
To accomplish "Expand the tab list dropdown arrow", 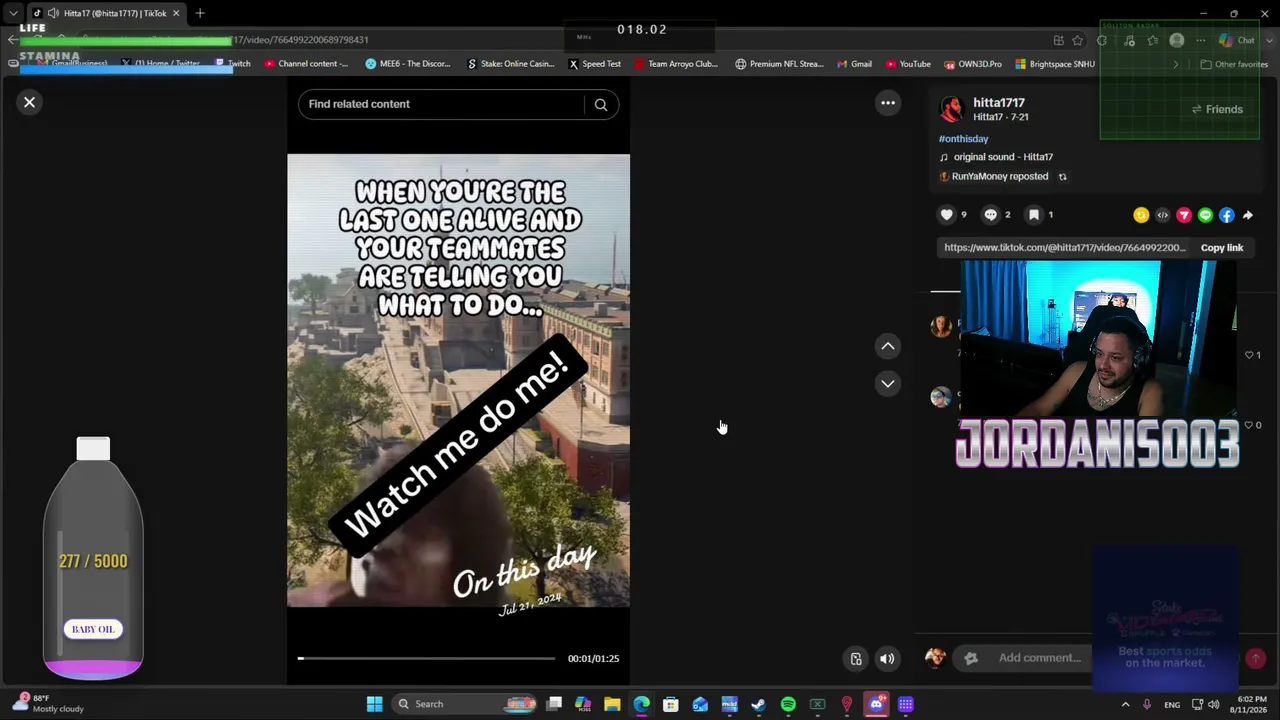I will (13, 13).
